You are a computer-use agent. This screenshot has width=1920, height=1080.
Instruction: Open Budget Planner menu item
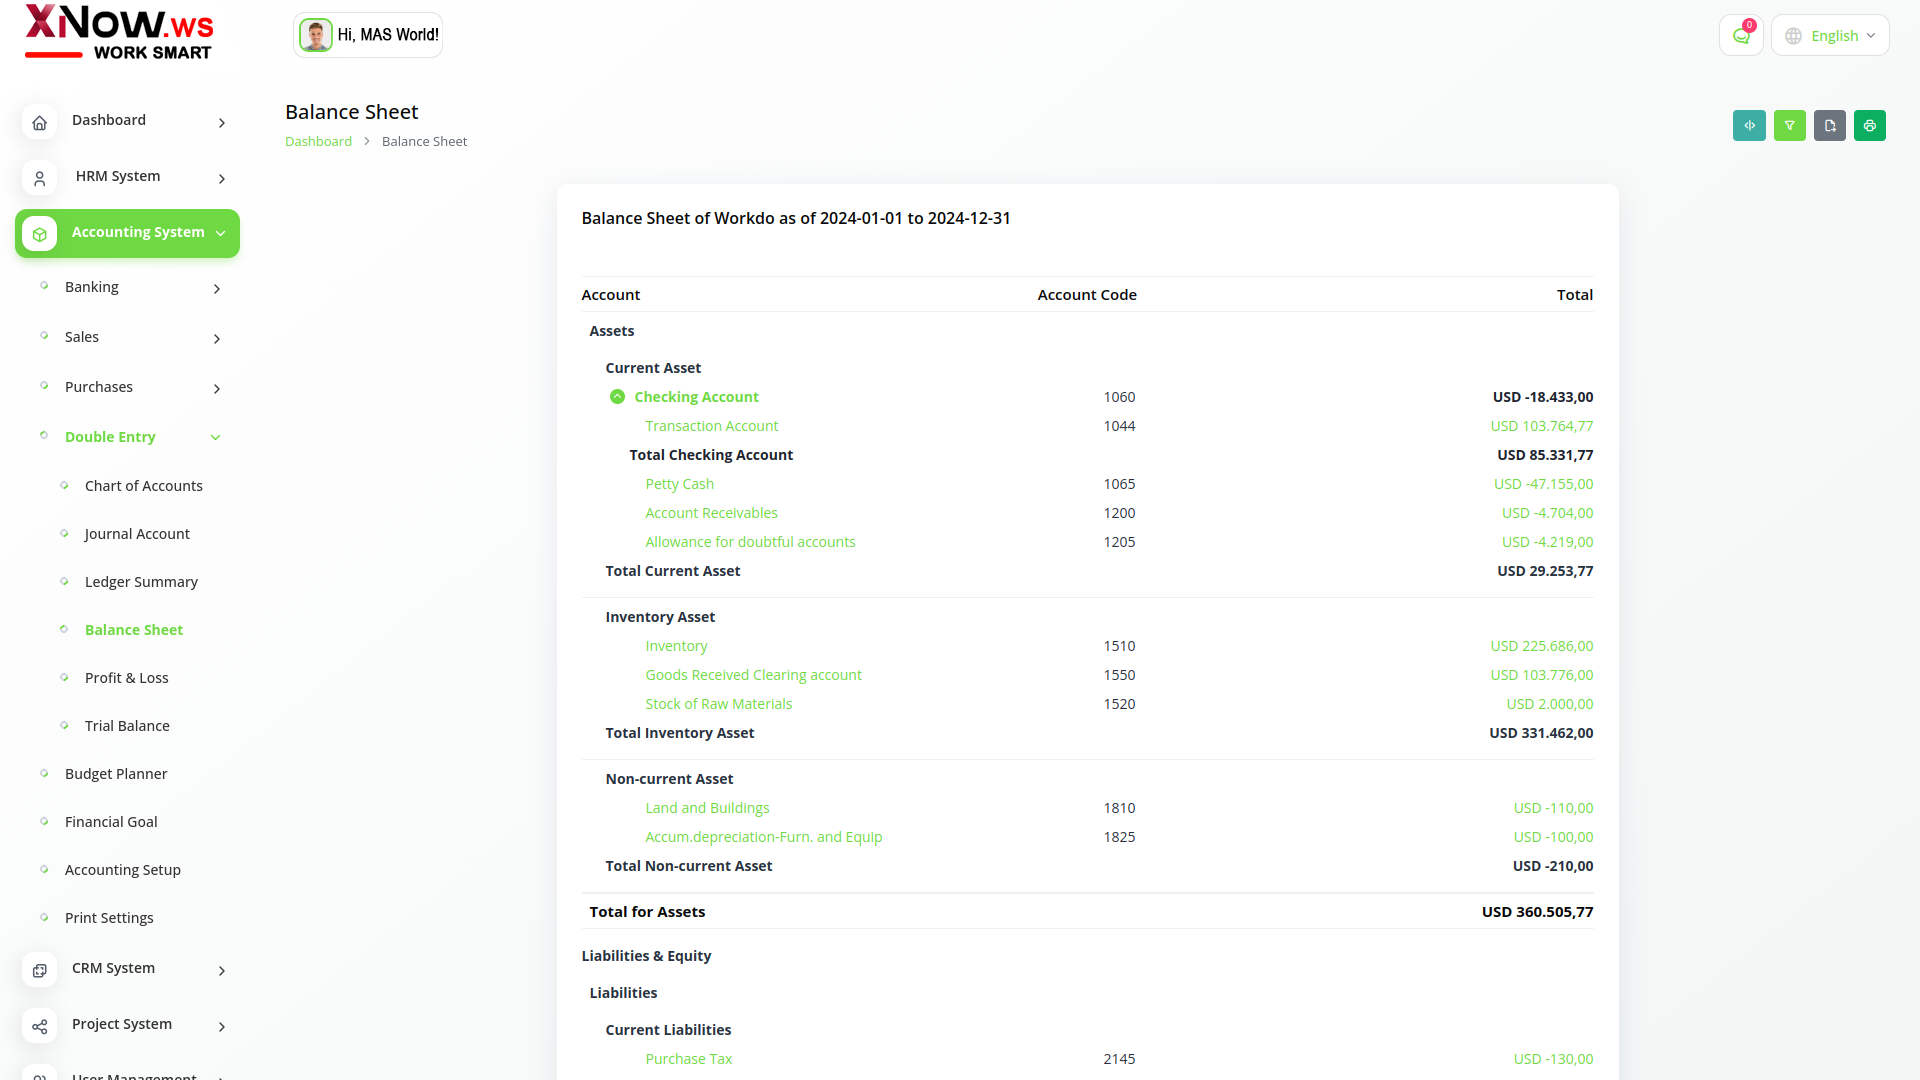pyautogui.click(x=116, y=774)
